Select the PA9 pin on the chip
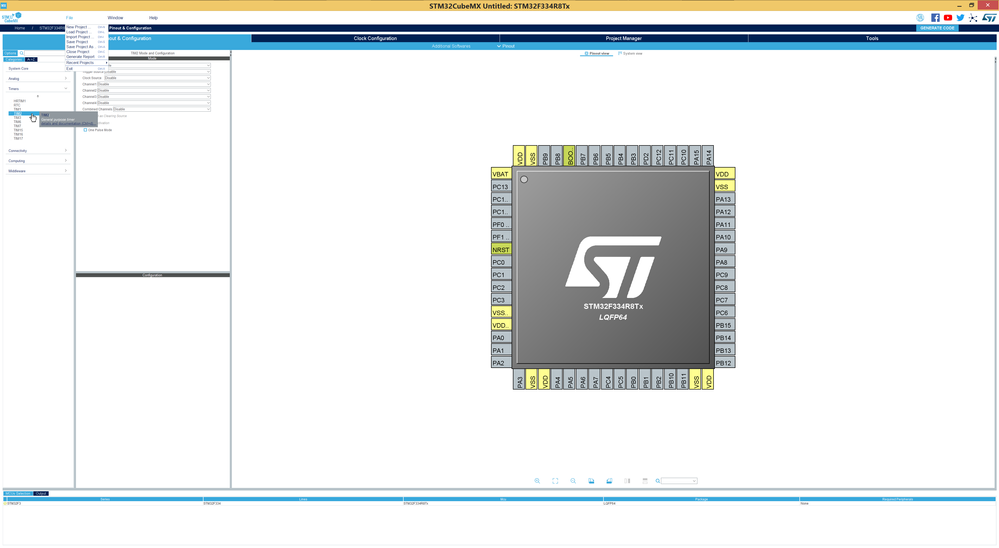 724,250
